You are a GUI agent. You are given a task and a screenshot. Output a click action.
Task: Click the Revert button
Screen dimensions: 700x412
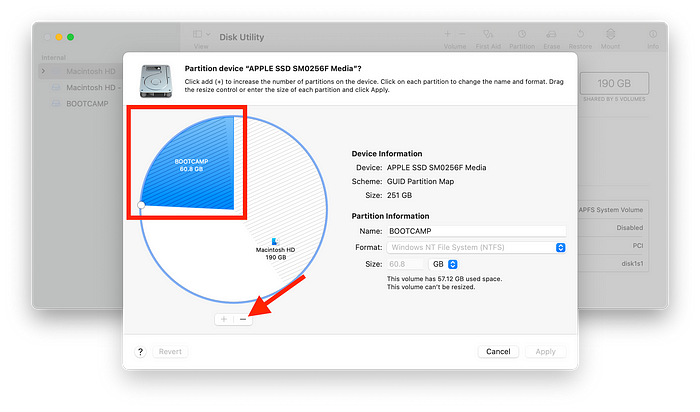[x=170, y=352]
